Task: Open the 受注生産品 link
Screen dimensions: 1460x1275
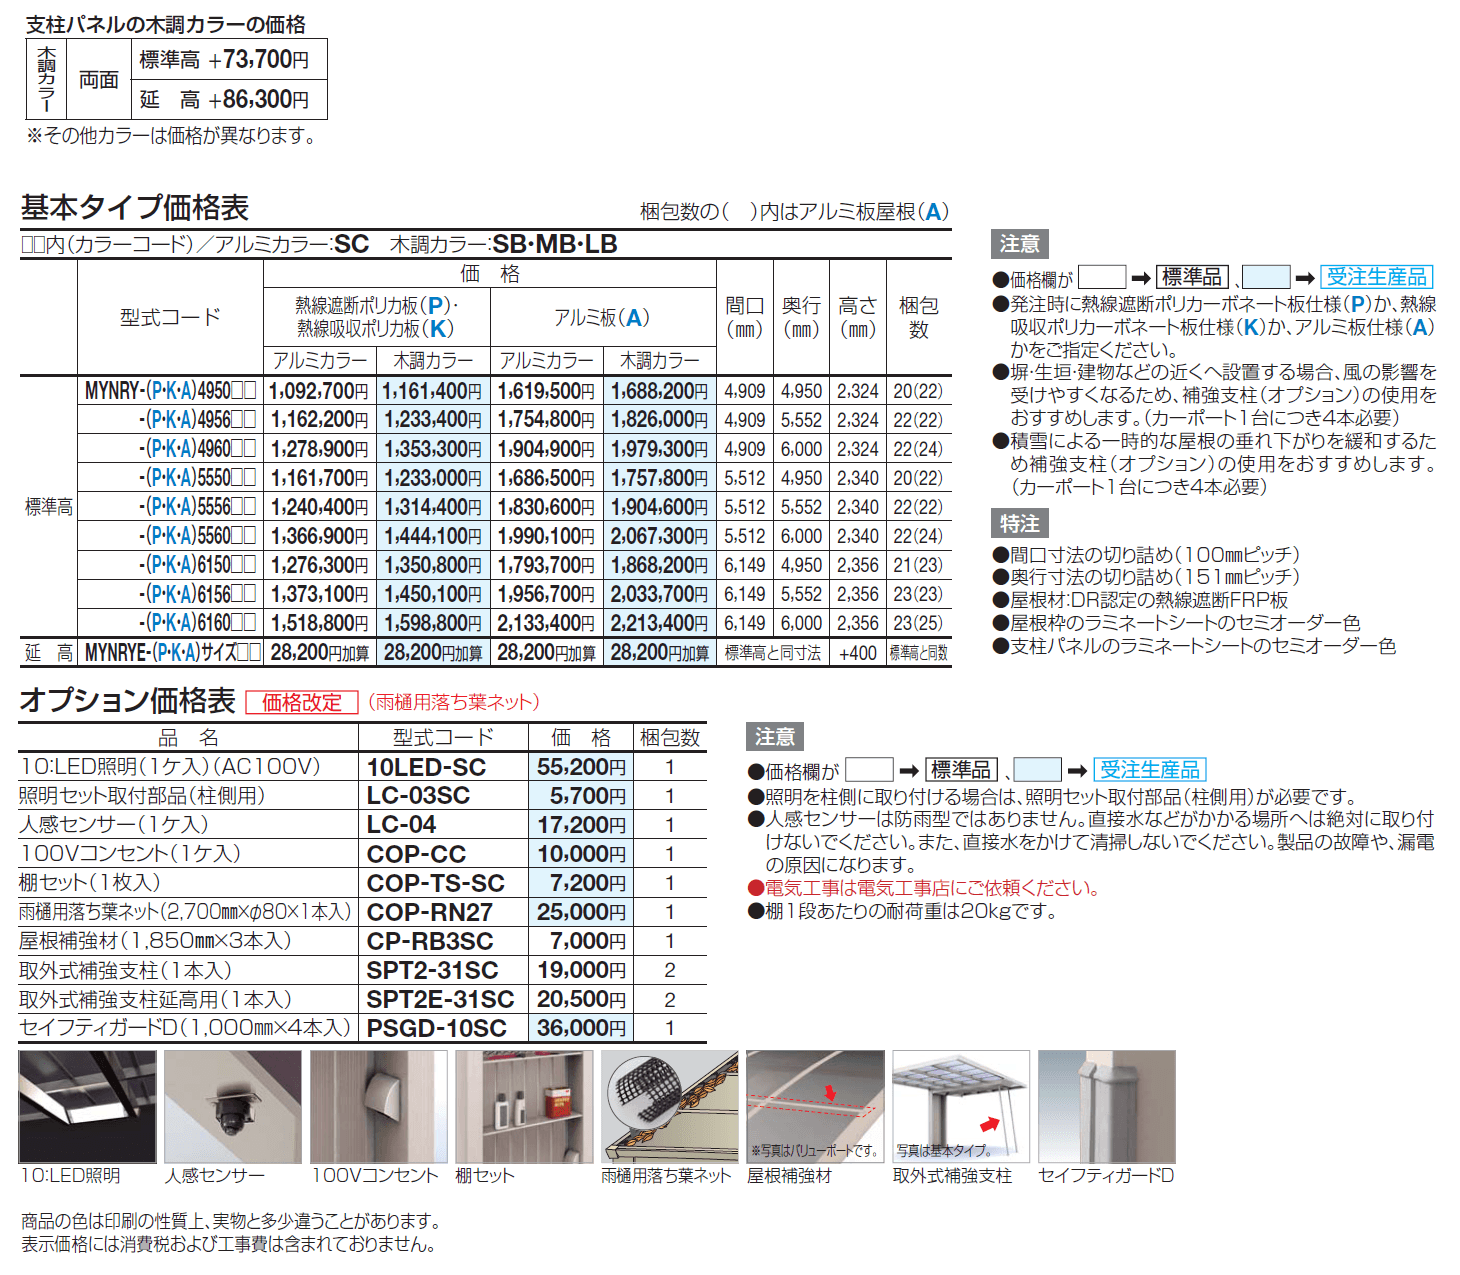Action: point(1377,277)
